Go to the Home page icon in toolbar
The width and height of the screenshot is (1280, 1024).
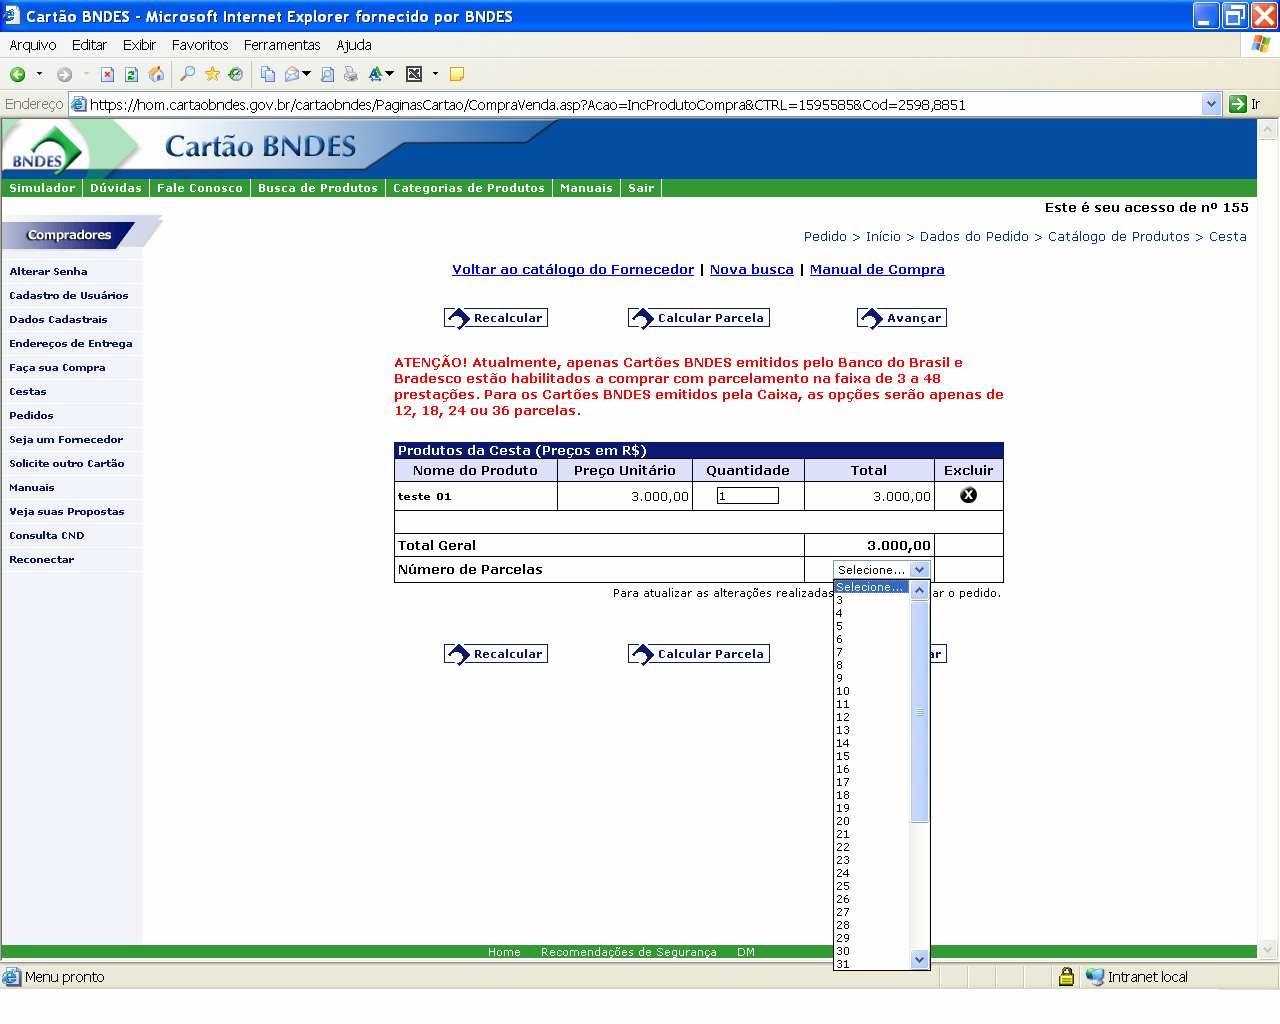point(156,74)
